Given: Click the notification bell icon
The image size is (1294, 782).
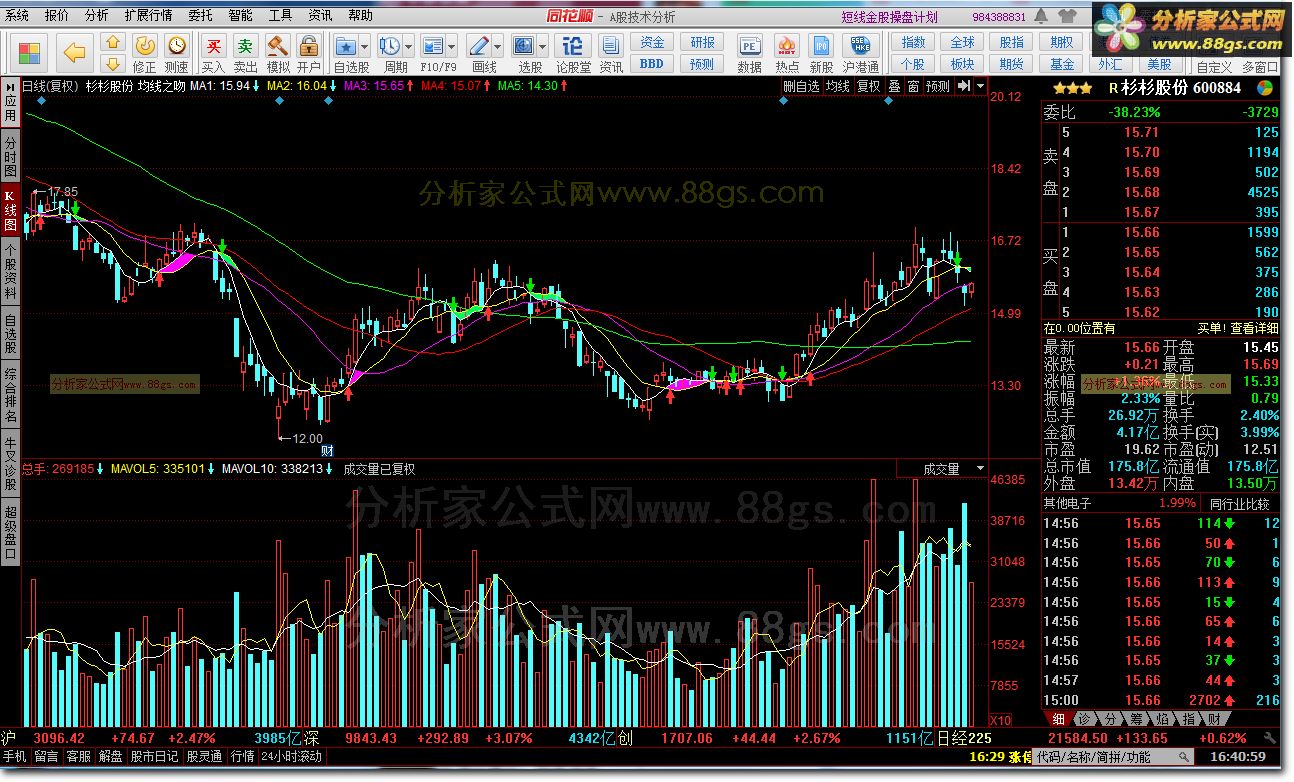Looking at the screenshot, I should coord(1041,16).
